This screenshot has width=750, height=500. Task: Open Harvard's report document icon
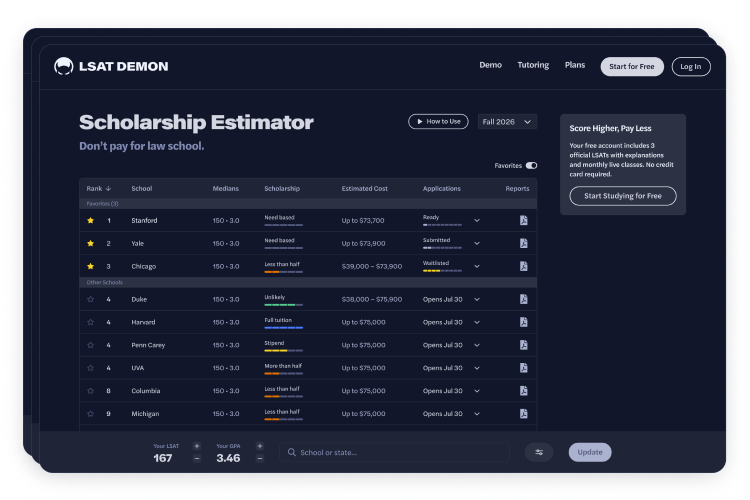click(524, 322)
